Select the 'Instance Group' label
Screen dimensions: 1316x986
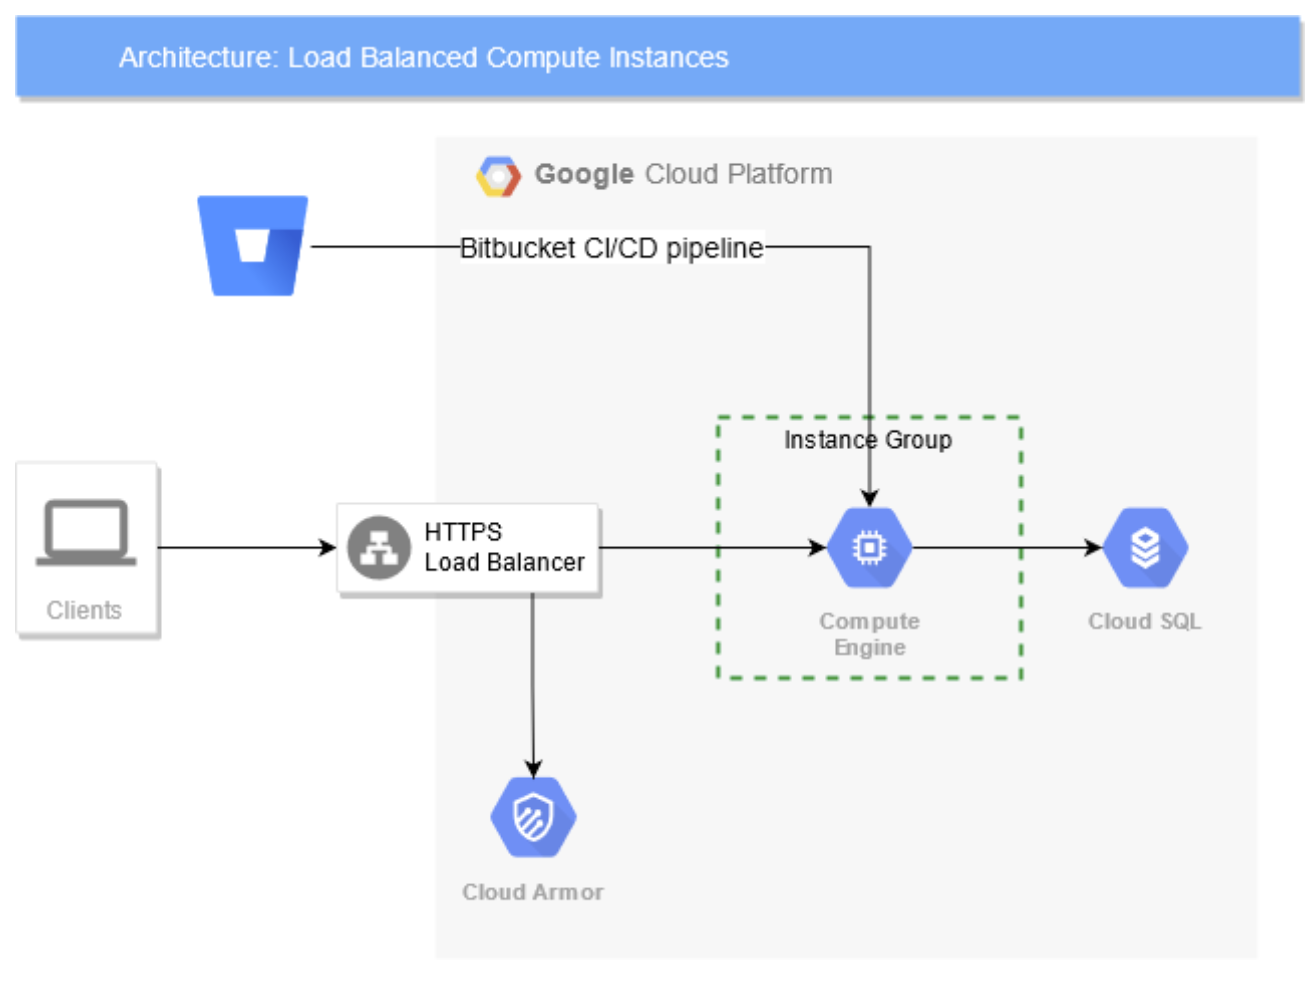[x=868, y=440]
